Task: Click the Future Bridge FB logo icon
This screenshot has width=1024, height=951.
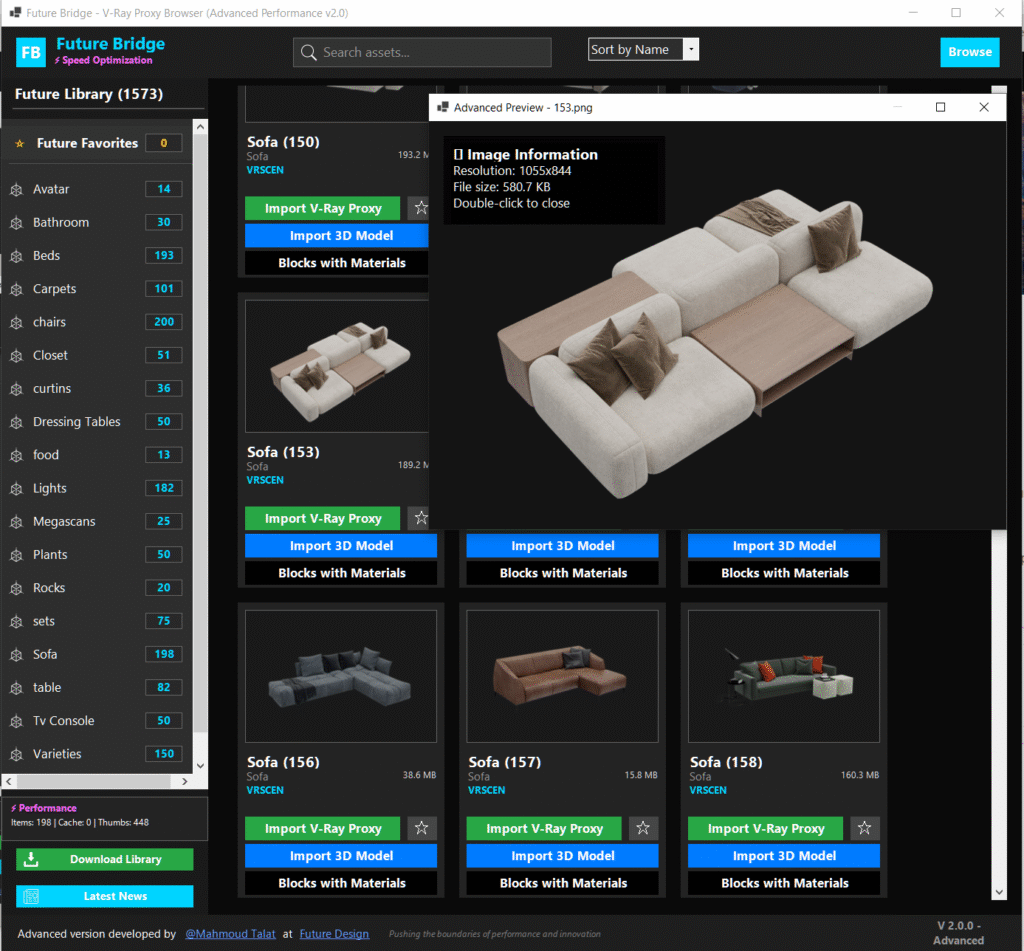Action: click(x=32, y=52)
